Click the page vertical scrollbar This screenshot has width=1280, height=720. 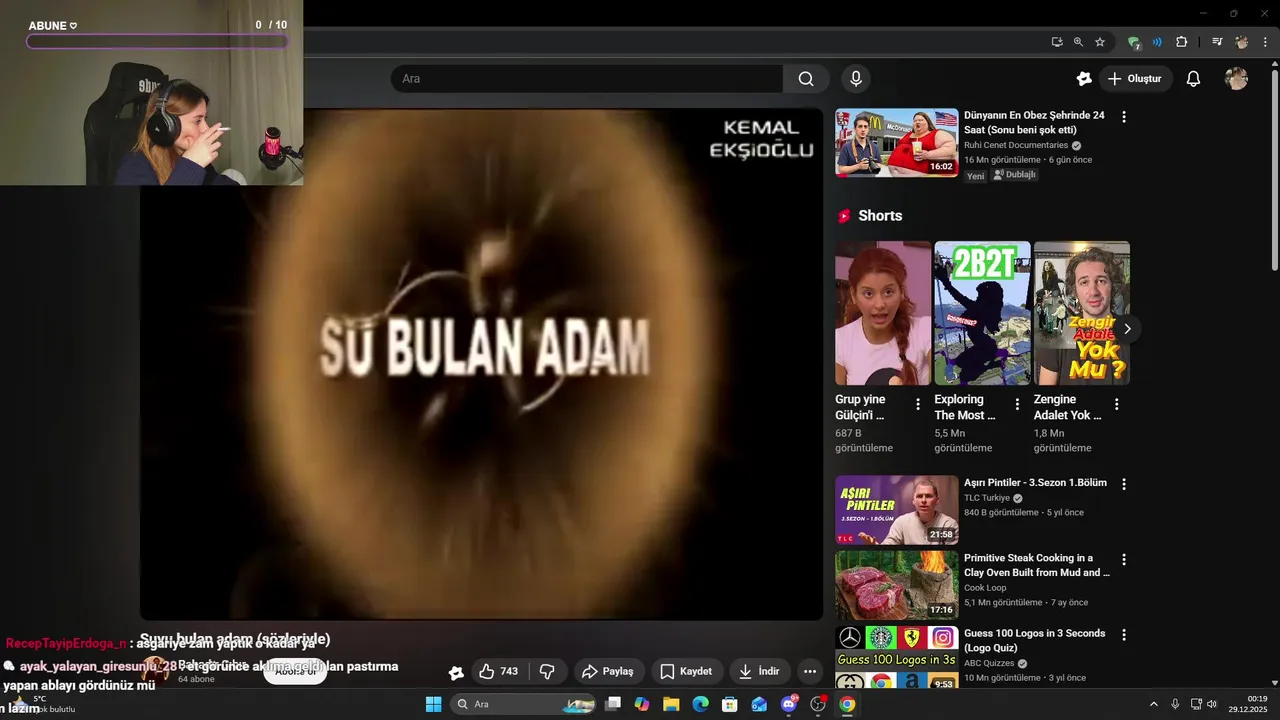1274,170
